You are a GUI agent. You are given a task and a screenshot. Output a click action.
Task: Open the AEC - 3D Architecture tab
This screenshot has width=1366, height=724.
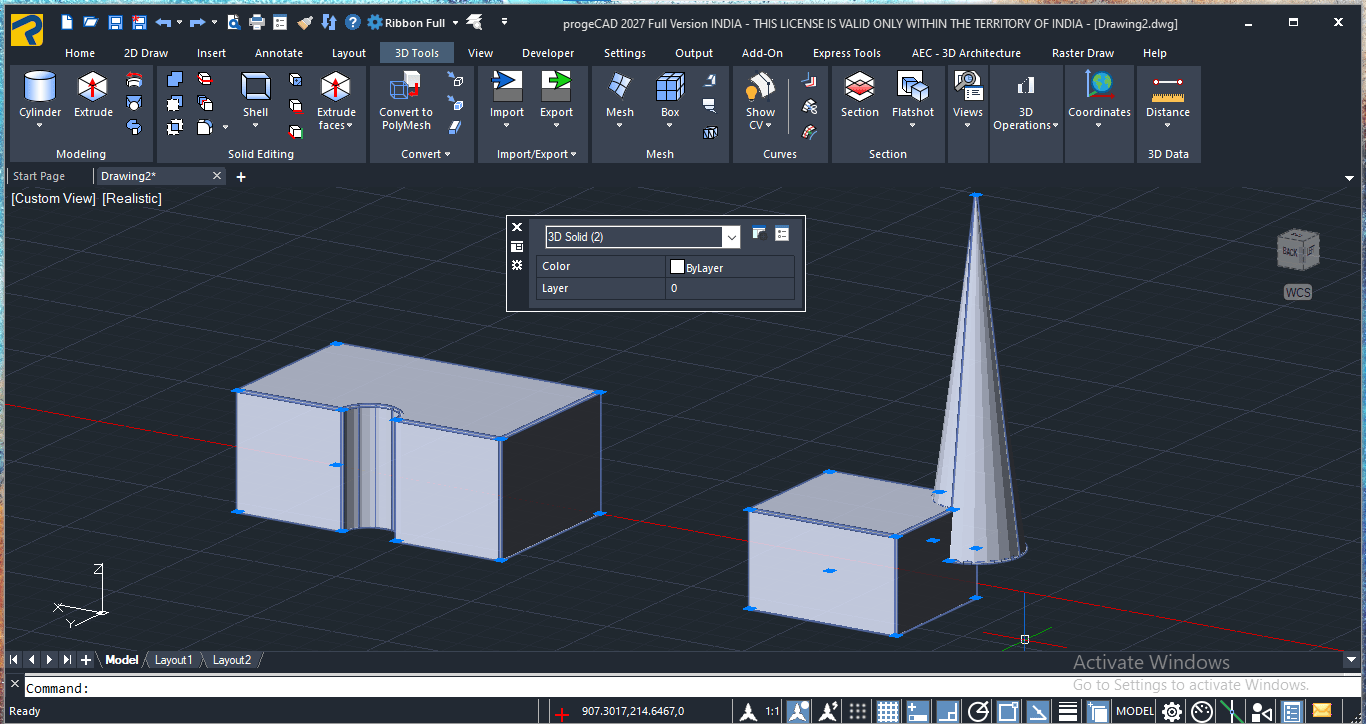[x=966, y=53]
